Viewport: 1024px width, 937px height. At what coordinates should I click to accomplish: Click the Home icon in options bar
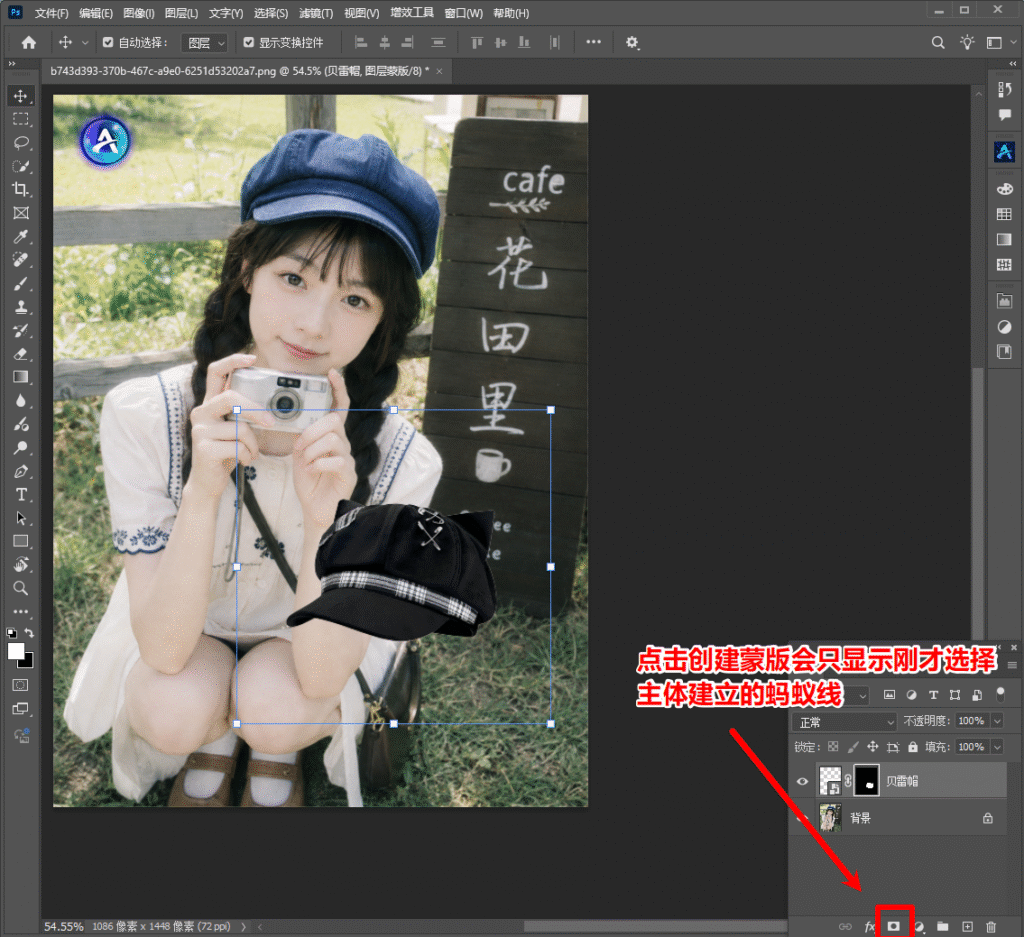point(29,42)
